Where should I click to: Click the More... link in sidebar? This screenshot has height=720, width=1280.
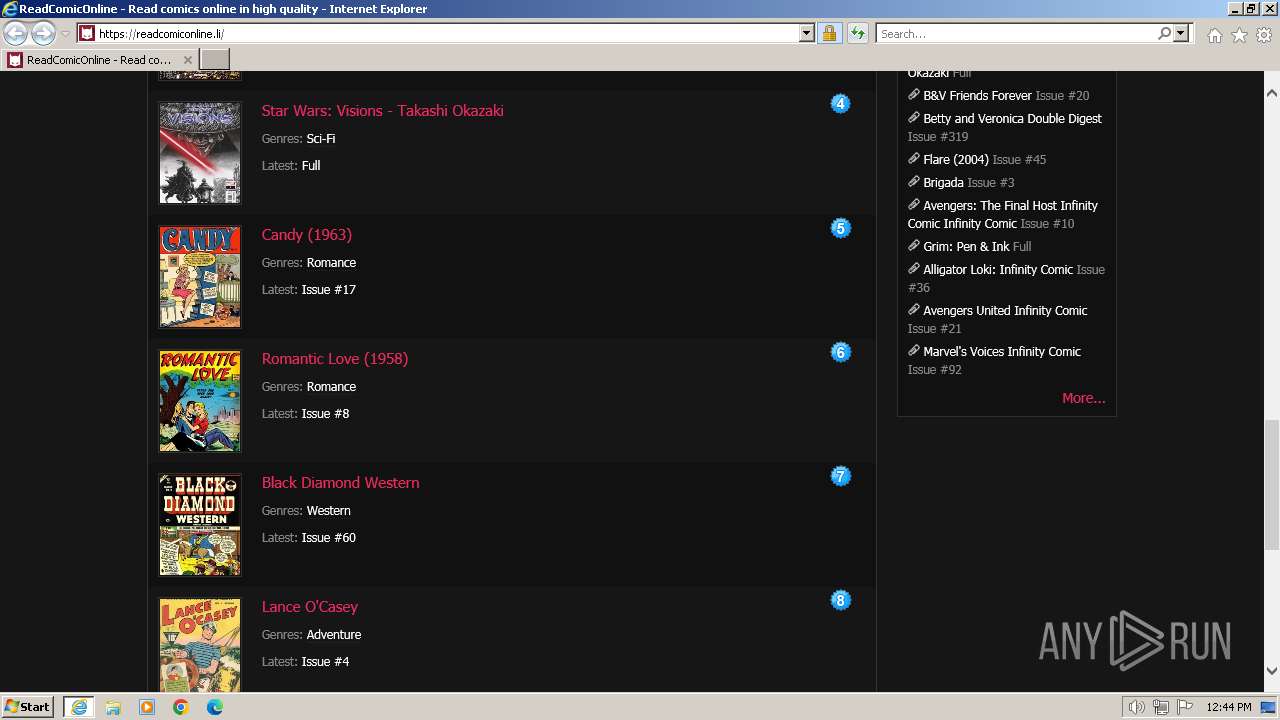pos(1084,398)
